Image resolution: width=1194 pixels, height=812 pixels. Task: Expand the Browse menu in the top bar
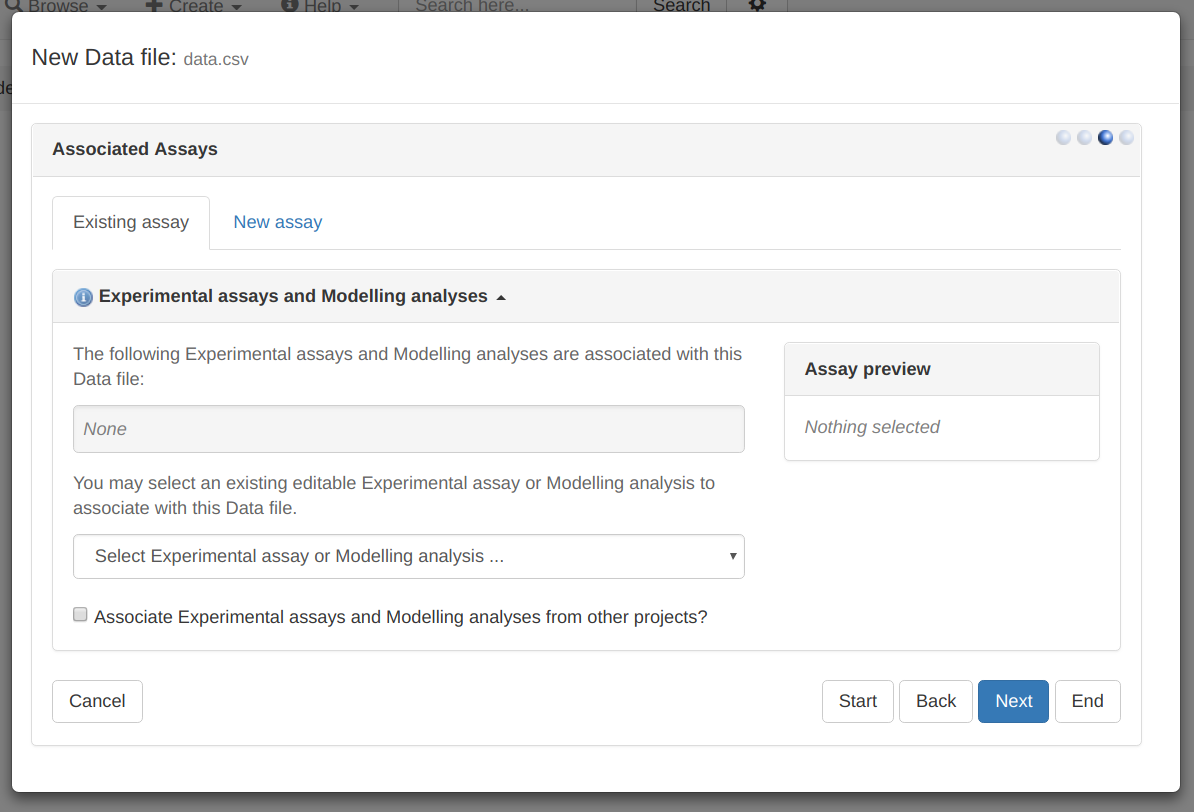[x=57, y=6]
